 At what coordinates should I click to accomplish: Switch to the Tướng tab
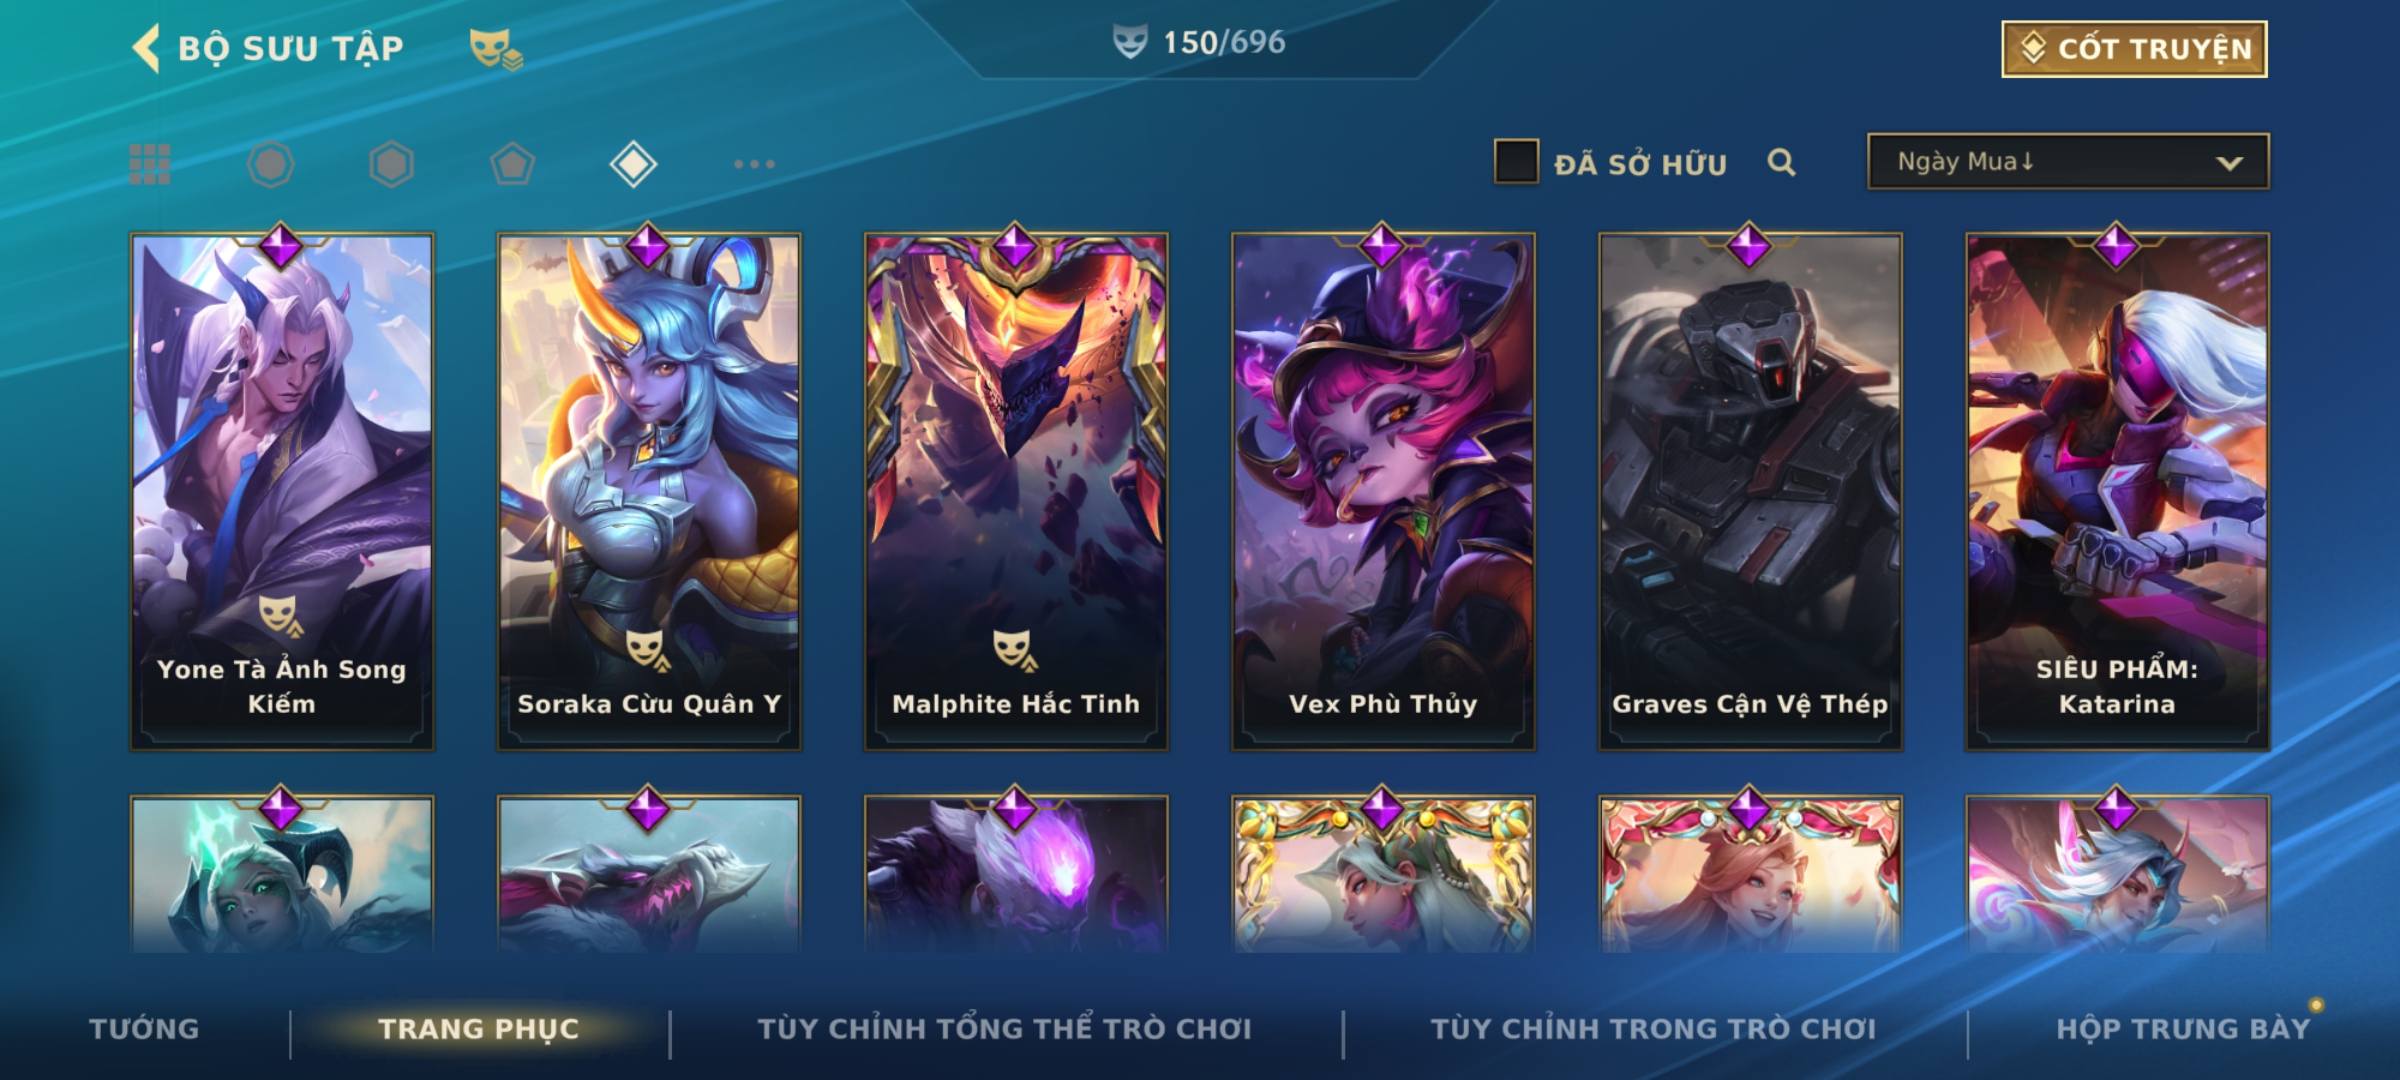(x=144, y=1029)
